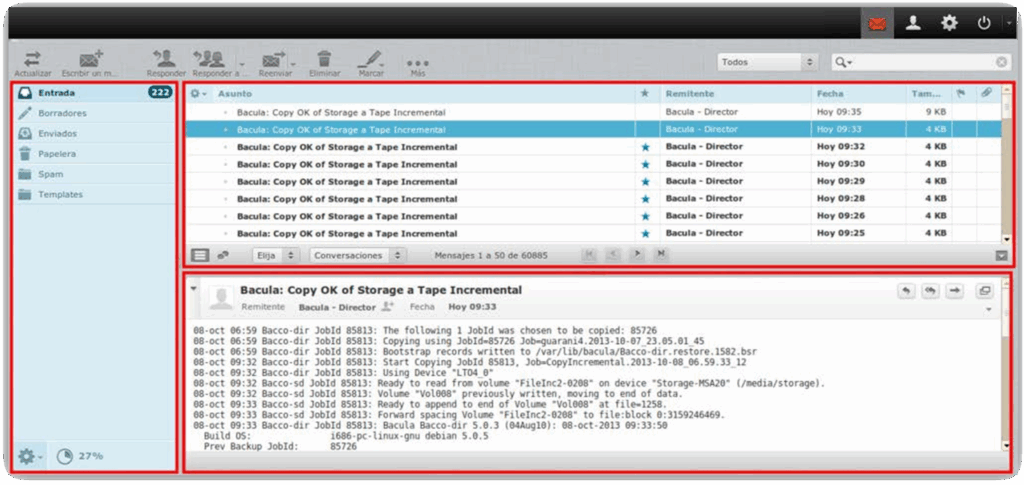
Task: Open the message received Hoy 09:35
Action: [x=593, y=112]
